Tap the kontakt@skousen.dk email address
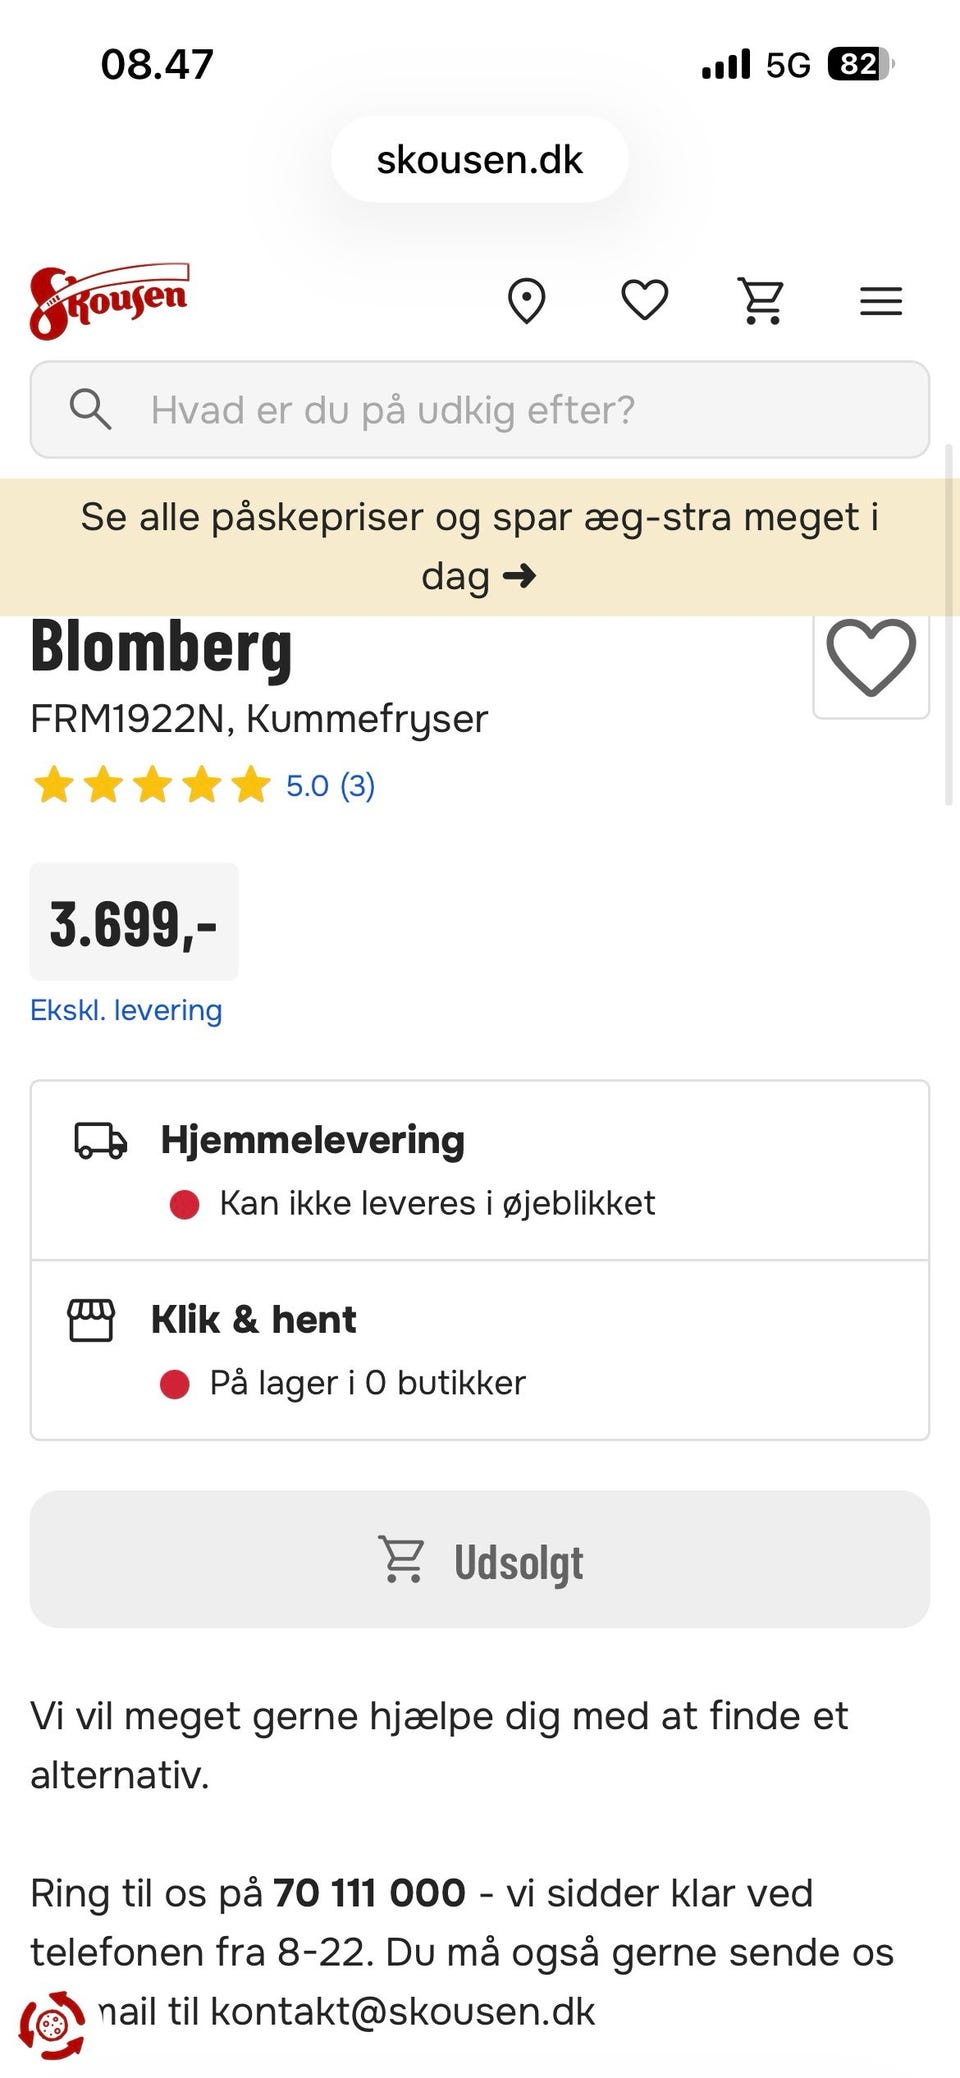This screenshot has width=960, height=2078. coord(402,2011)
